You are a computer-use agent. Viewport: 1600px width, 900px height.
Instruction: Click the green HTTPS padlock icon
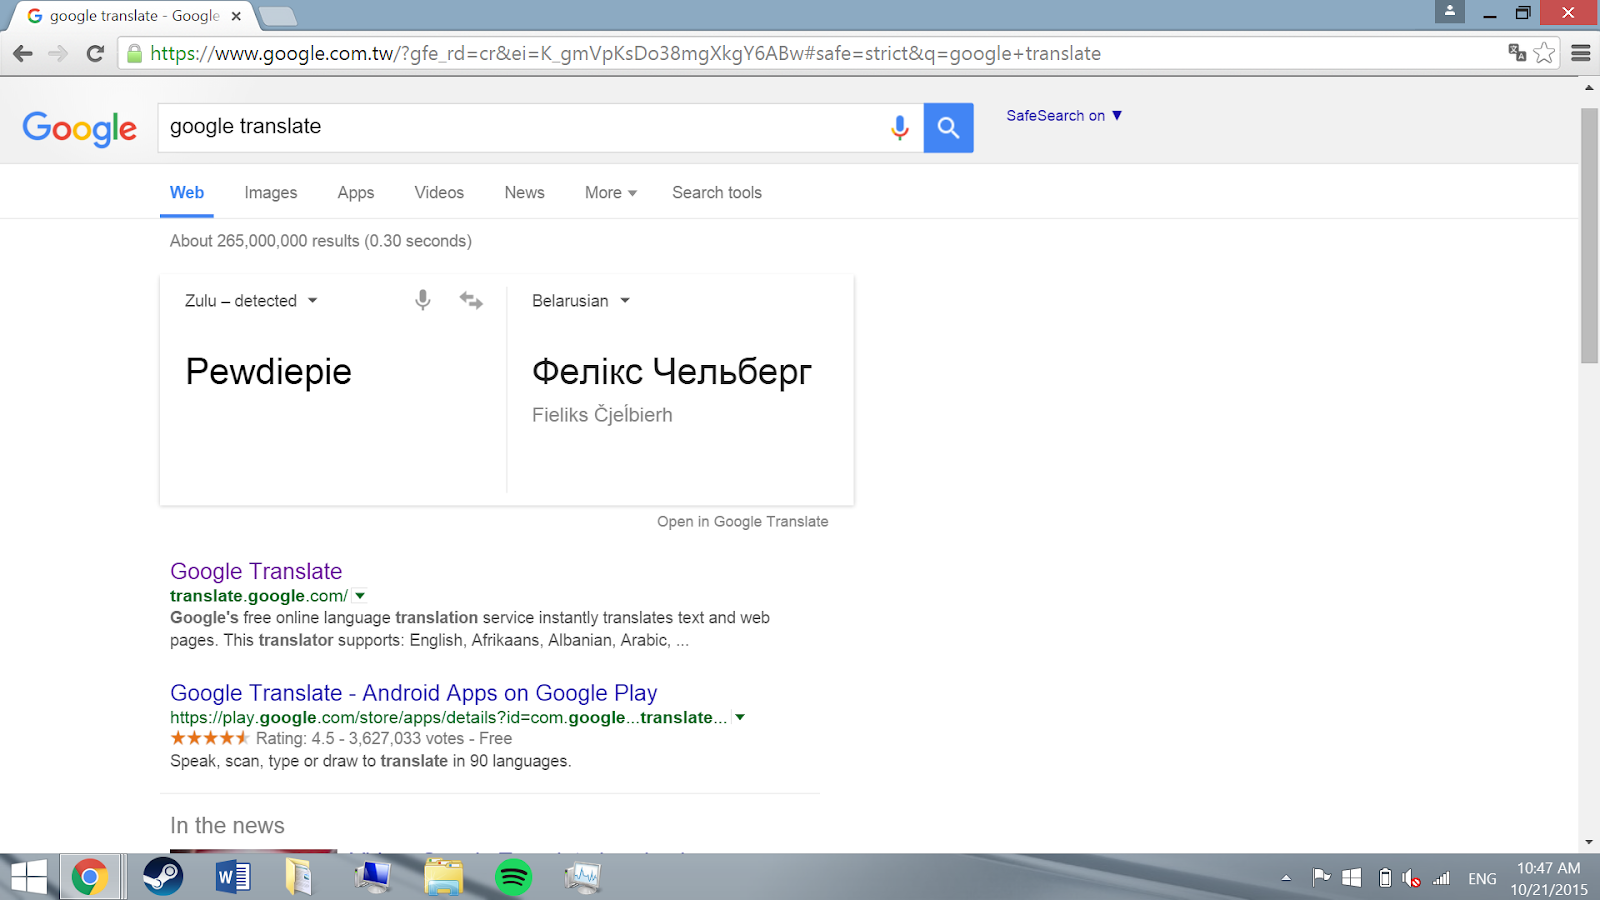[135, 54]
